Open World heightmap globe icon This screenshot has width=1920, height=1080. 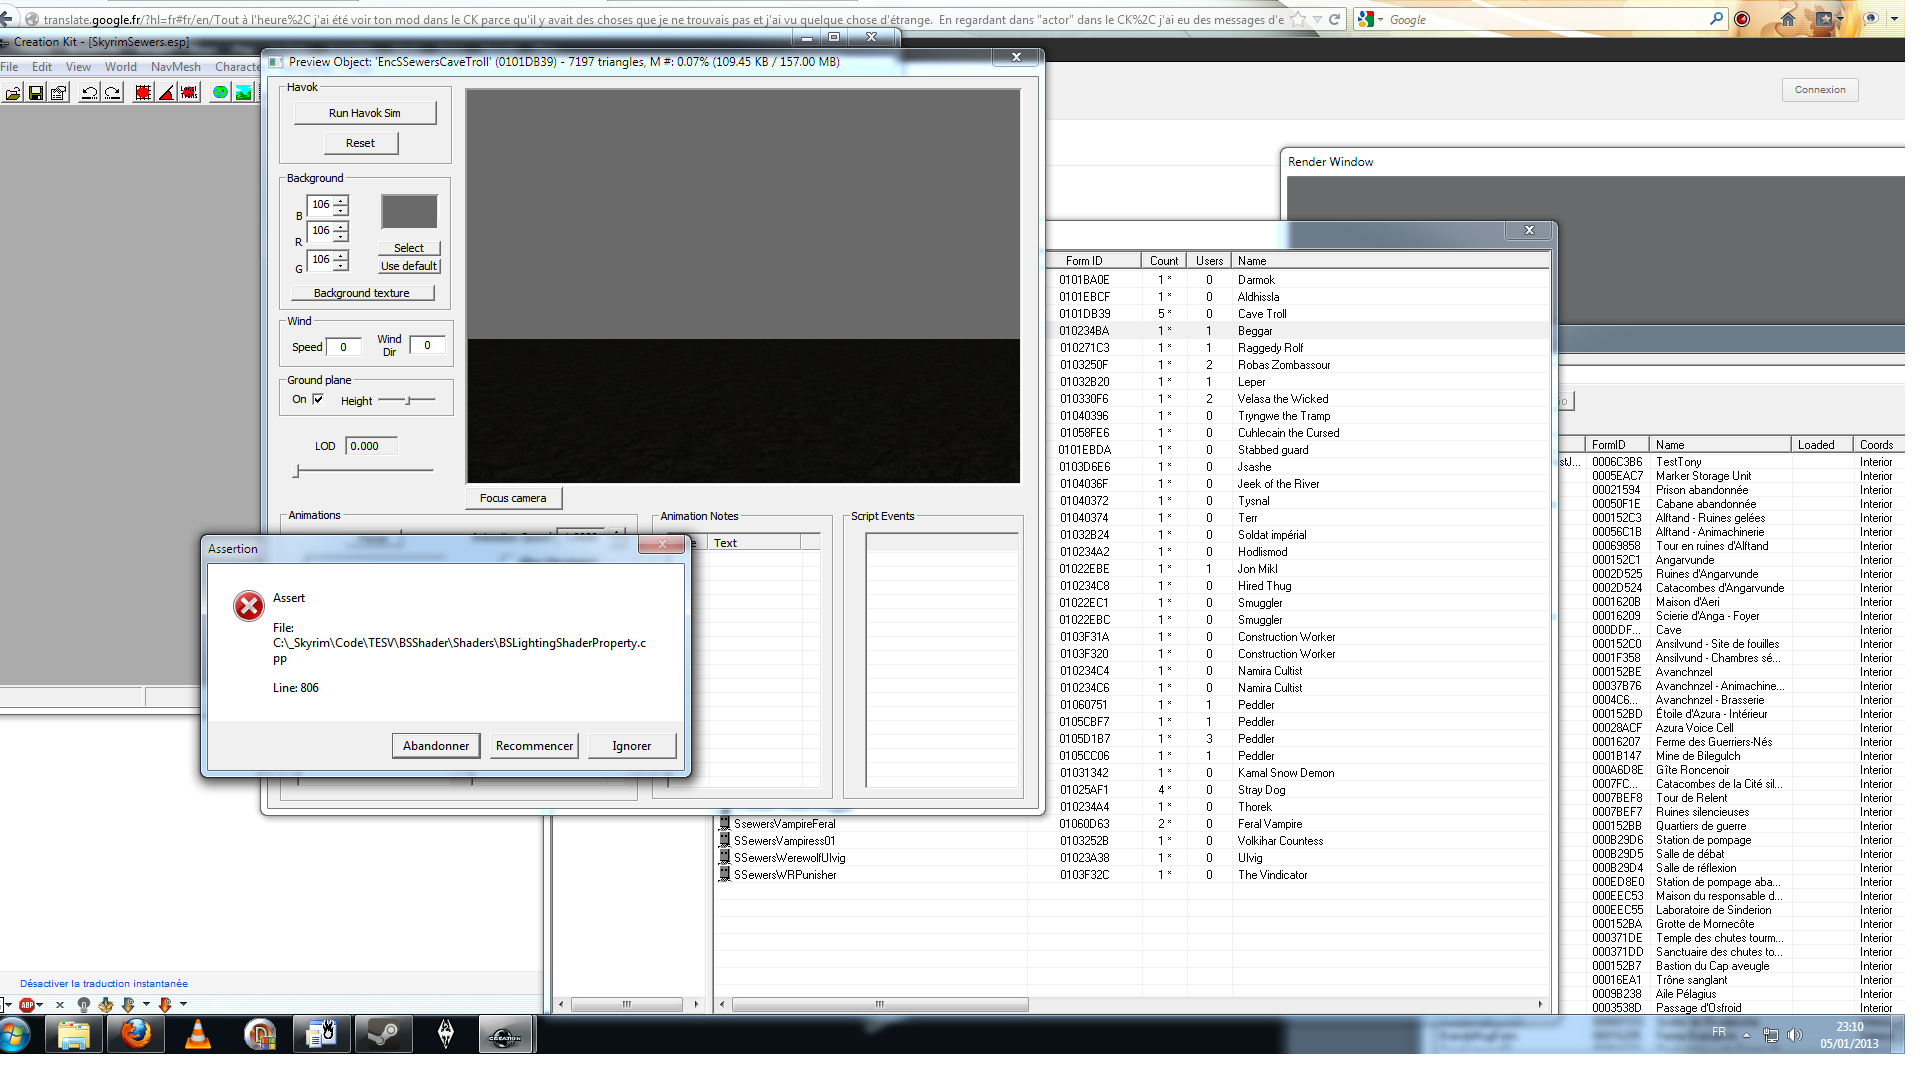pyautogui.click(x=220, y=93)
